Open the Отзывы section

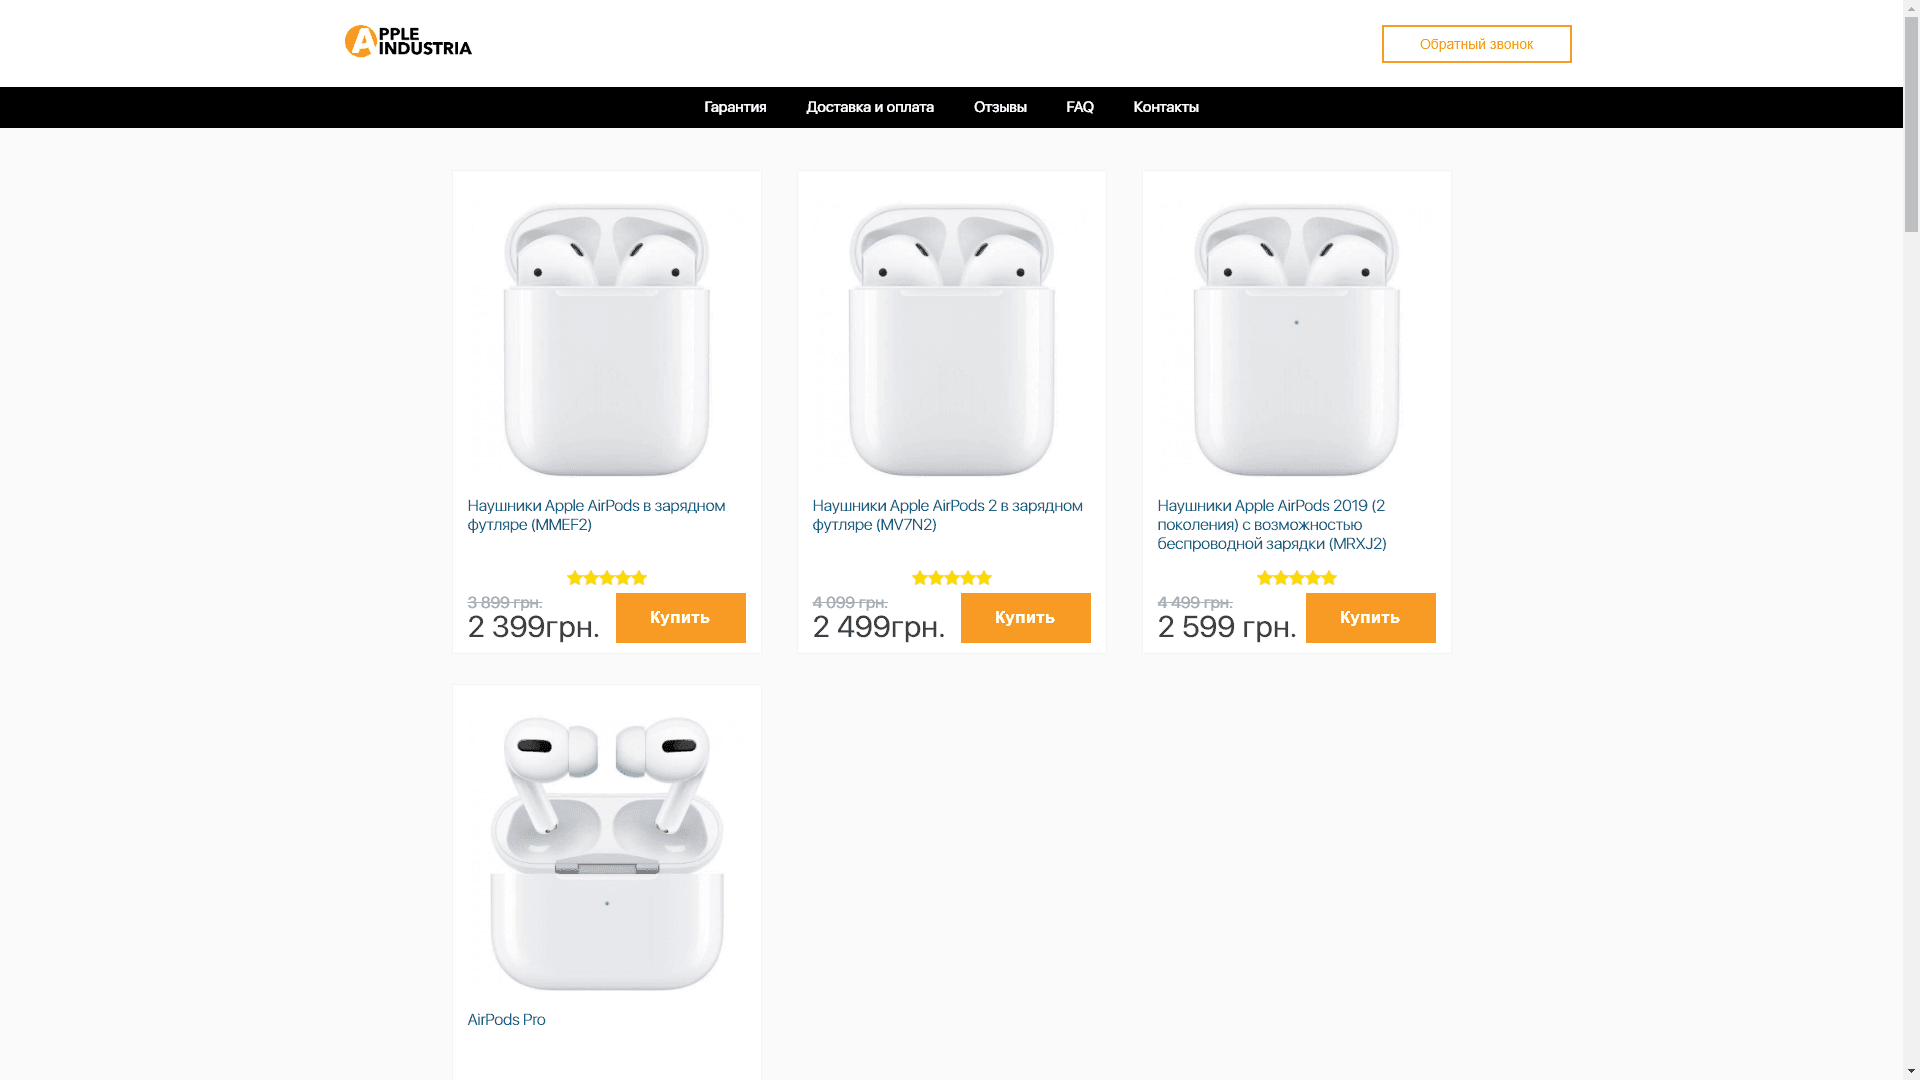(x=999, y=107)
